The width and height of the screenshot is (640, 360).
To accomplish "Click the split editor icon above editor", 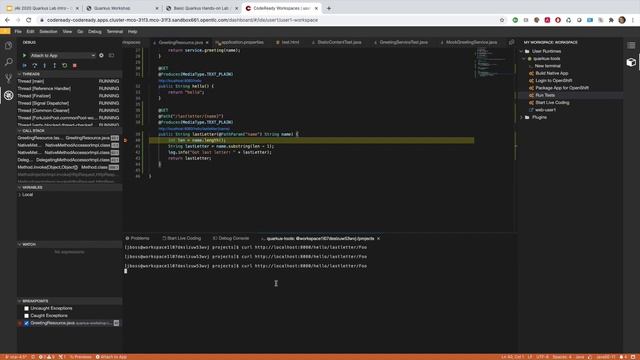I will tap(511, 42).
